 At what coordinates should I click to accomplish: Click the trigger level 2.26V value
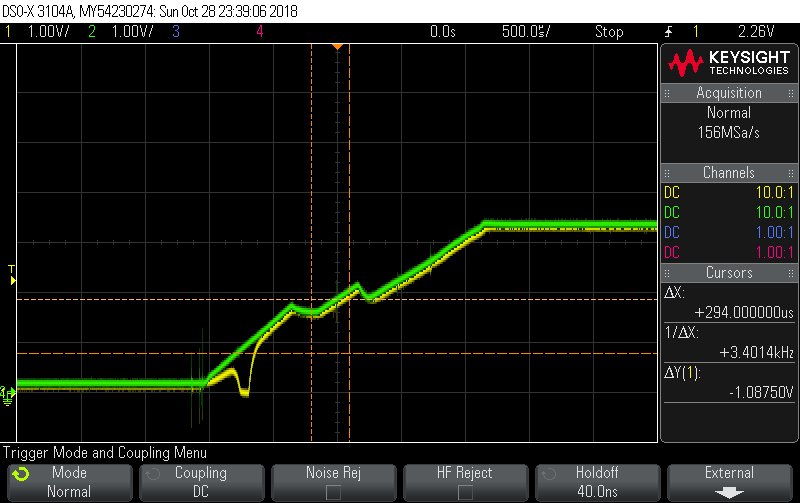click(756, 32)
